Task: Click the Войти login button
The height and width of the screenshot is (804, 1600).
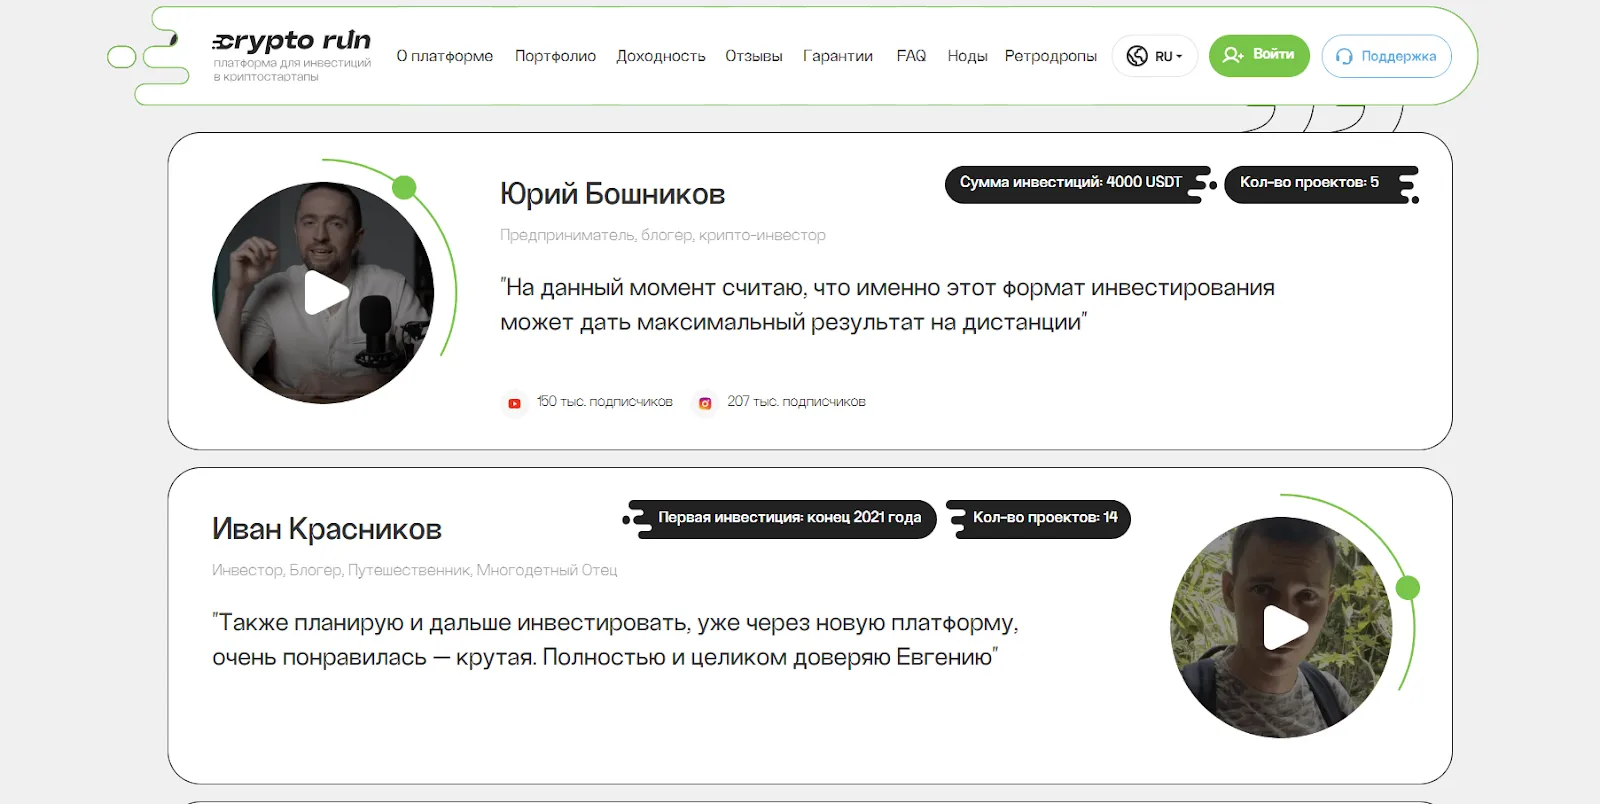Action: click(x=1259, y=55)
